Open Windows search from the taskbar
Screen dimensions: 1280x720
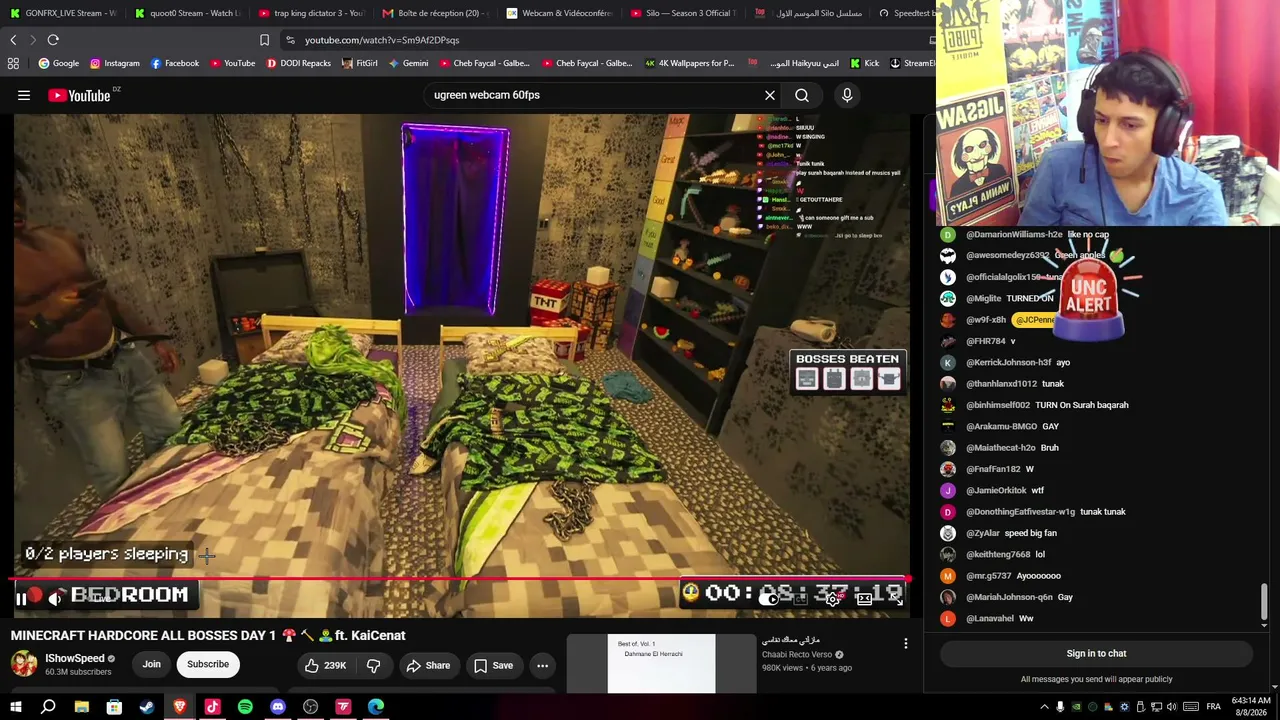[48, 707]
